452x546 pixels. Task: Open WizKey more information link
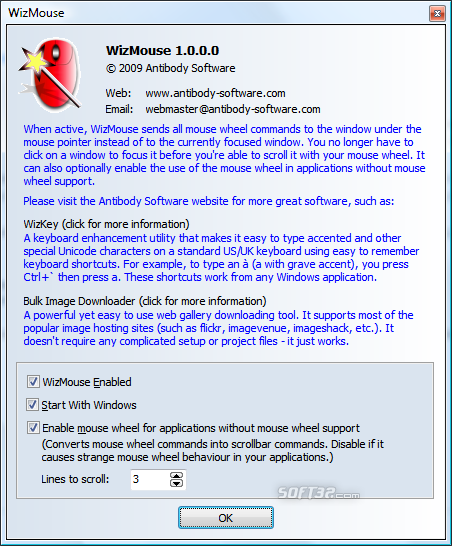click(x=106, y=224)
